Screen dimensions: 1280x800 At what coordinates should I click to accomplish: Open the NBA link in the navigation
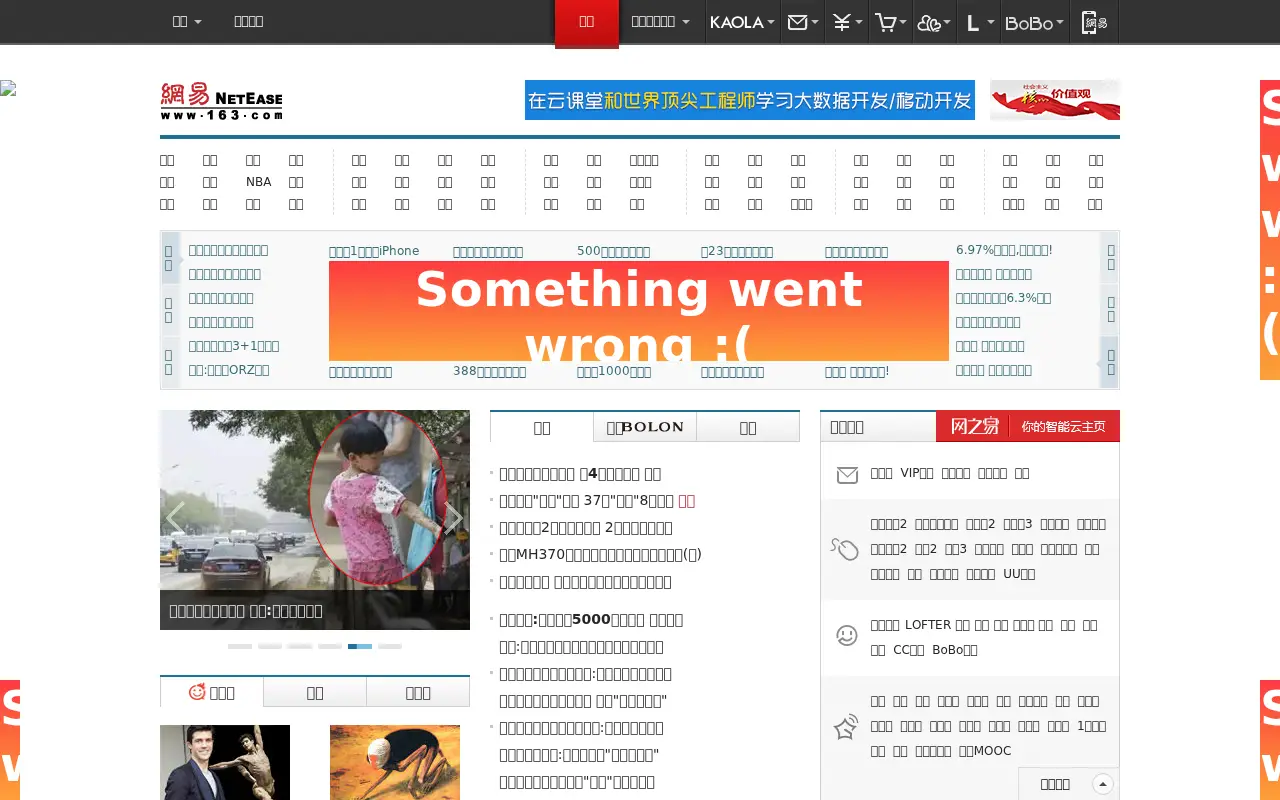pos(259,182)
